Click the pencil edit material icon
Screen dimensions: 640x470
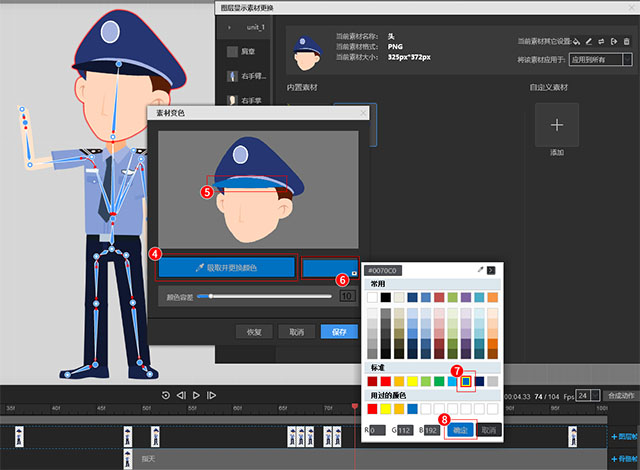pos(590,42)
